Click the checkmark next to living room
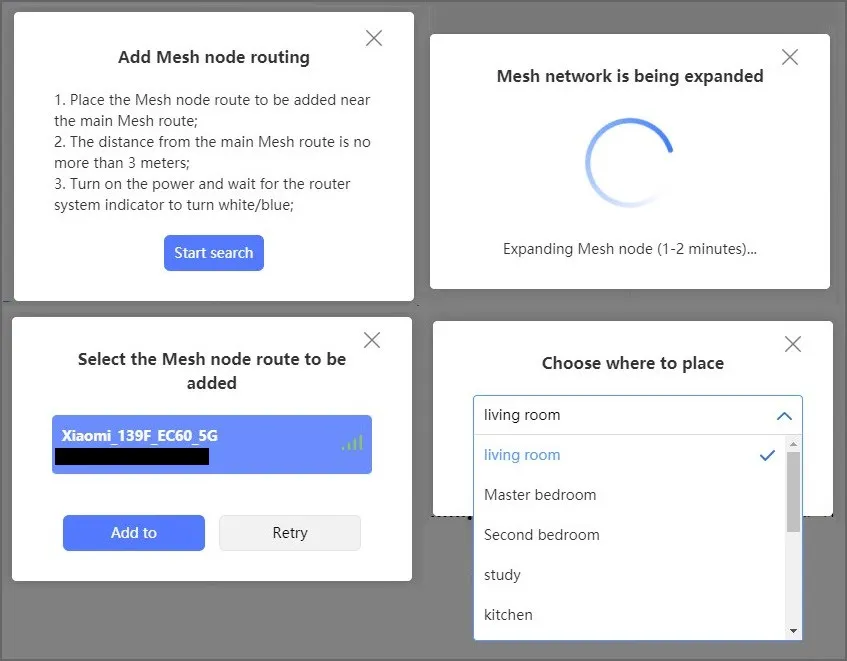This screenshot has width=847, height=661. (x=767, y=455)
